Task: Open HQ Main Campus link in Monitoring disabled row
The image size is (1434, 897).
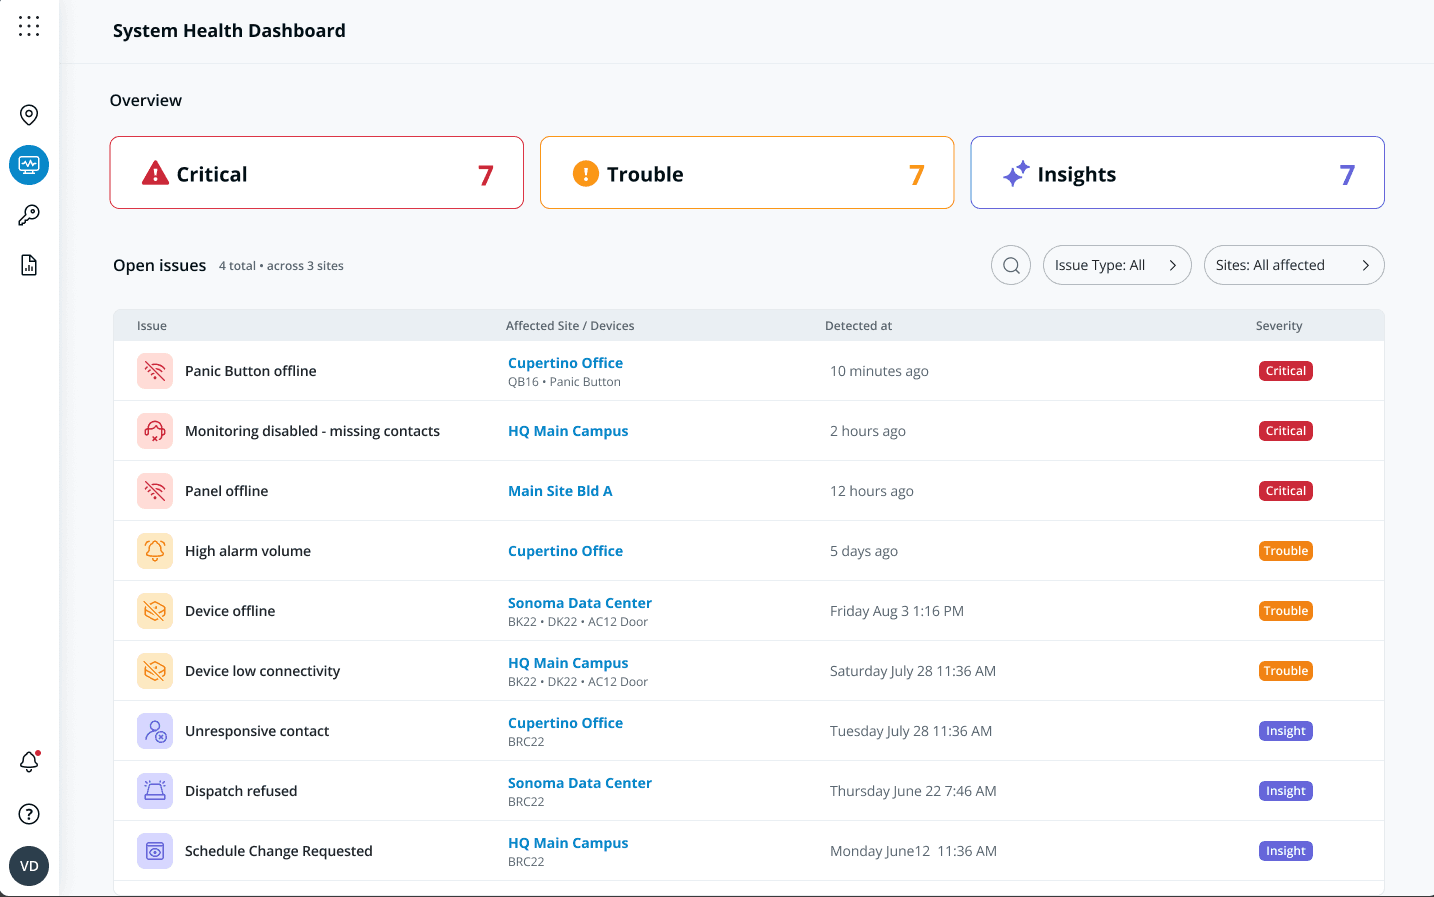Action: pos(568,431)
